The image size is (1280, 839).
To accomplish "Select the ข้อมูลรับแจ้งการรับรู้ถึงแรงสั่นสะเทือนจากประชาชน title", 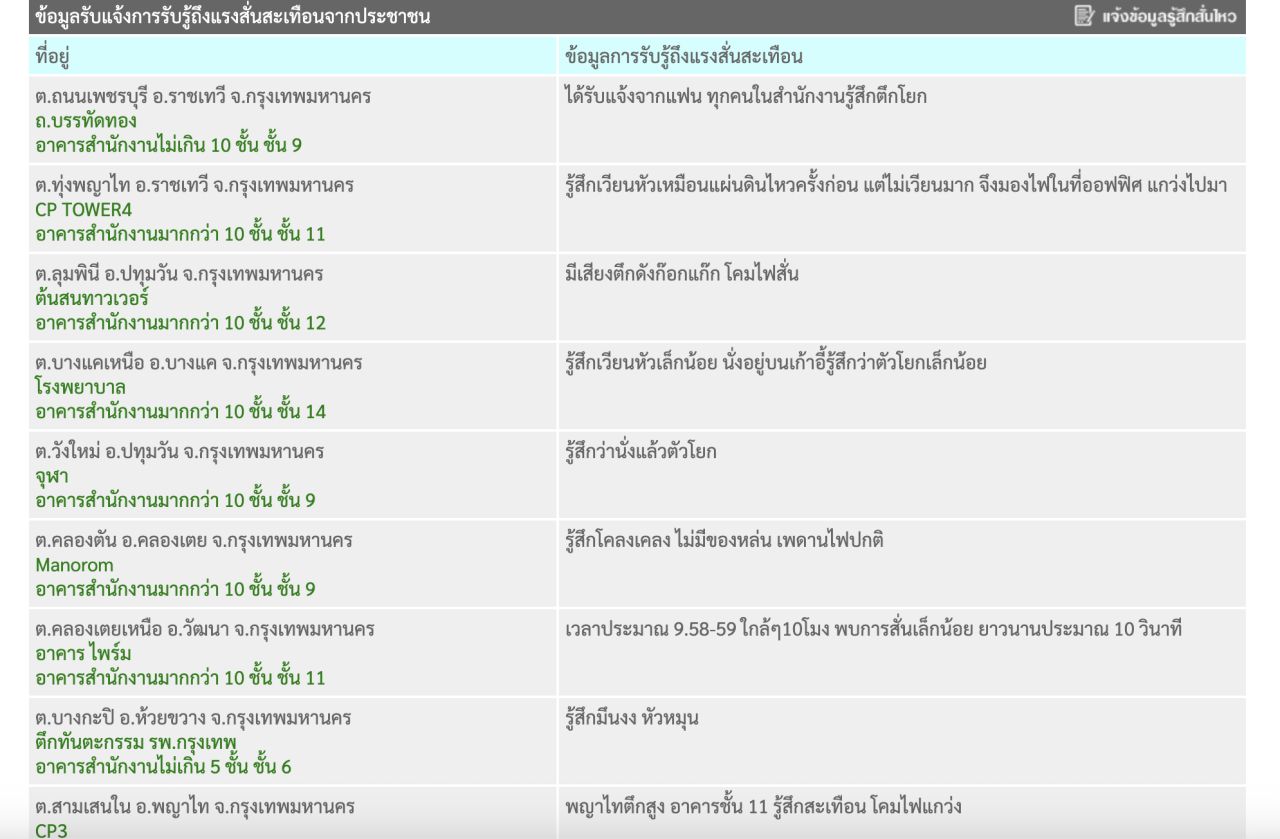I will click(232, 16).
